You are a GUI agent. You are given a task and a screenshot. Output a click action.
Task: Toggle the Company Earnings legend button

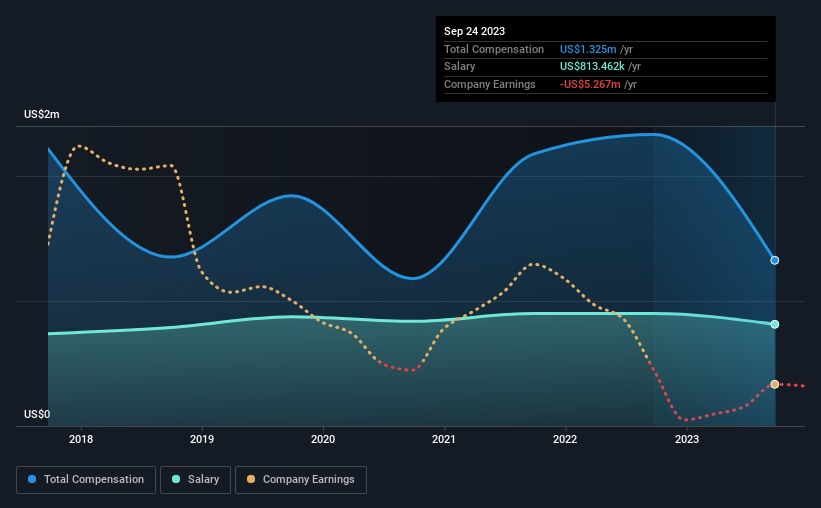[301, 480]
